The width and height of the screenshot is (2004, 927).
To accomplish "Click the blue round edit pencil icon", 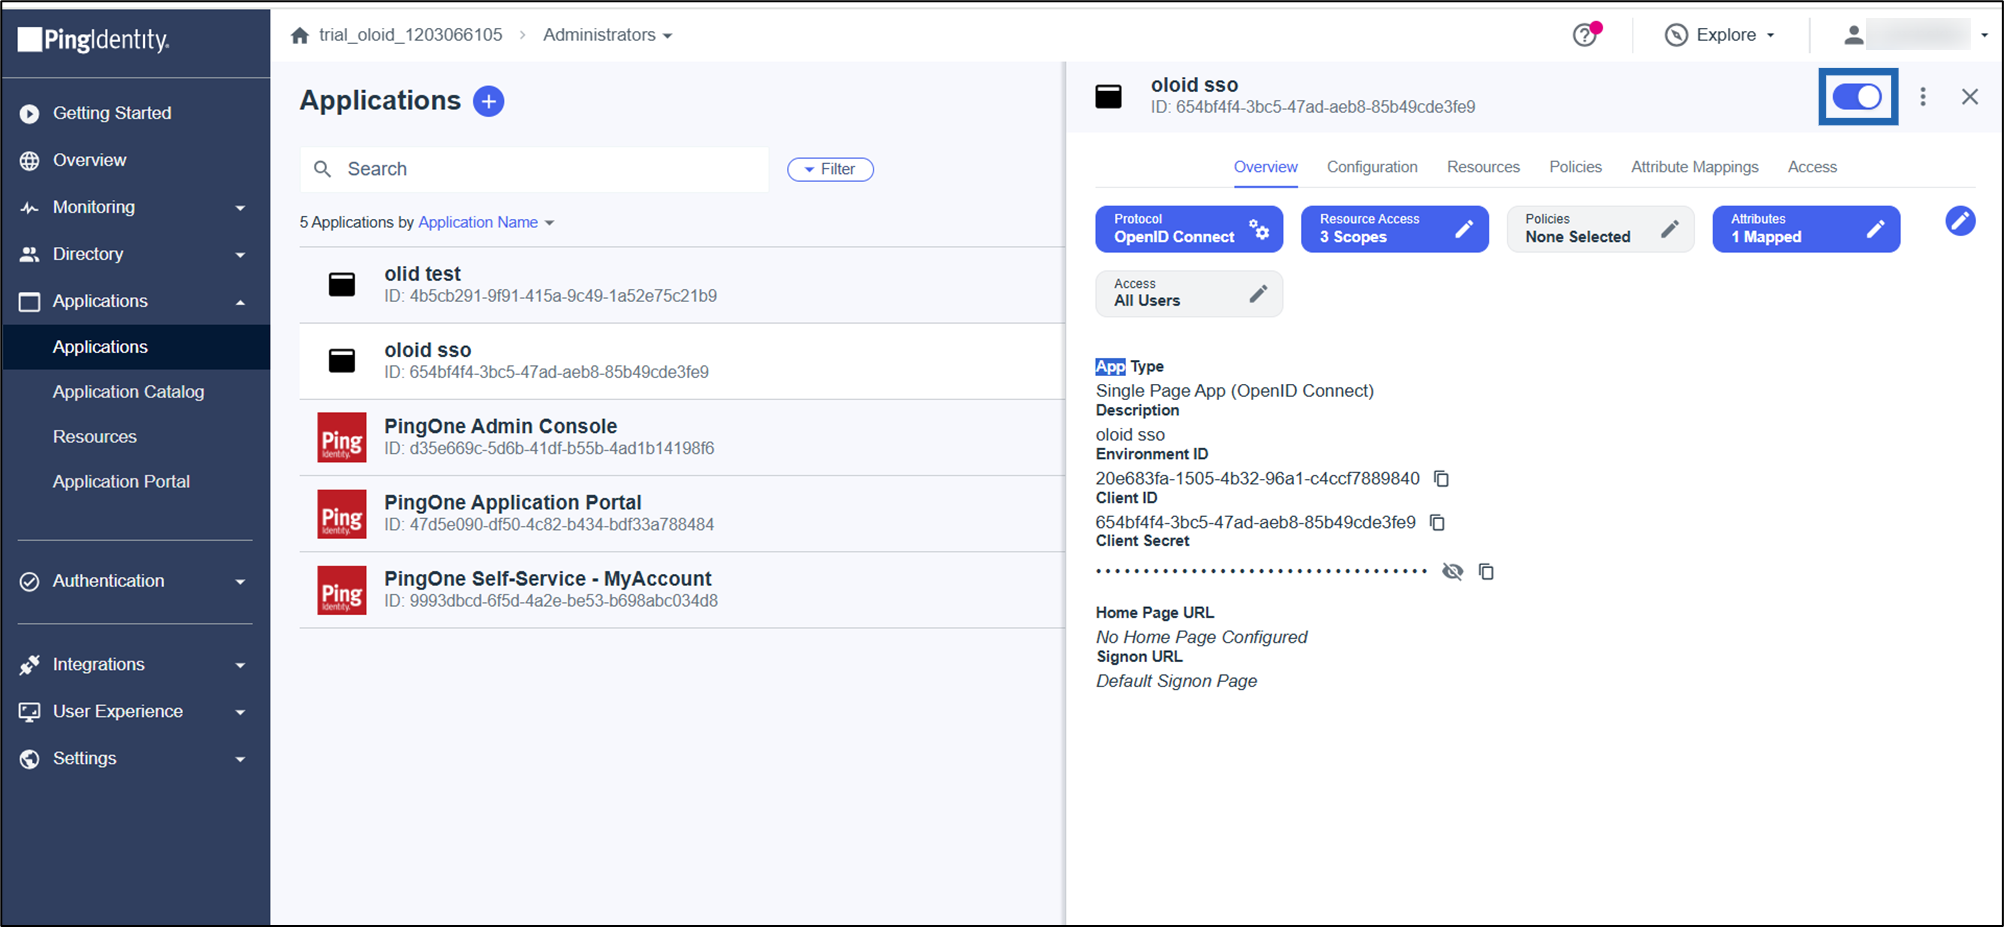I will click(1960, 221).
